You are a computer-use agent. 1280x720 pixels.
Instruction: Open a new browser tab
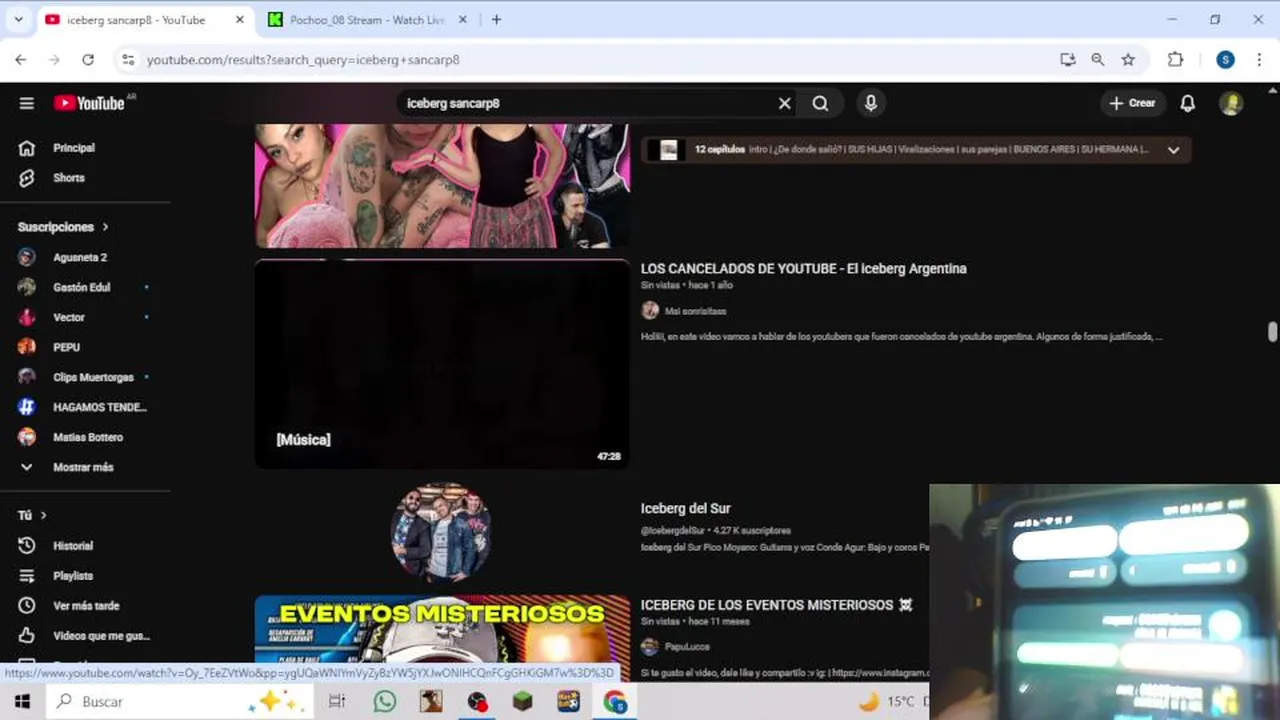point(496,20)
